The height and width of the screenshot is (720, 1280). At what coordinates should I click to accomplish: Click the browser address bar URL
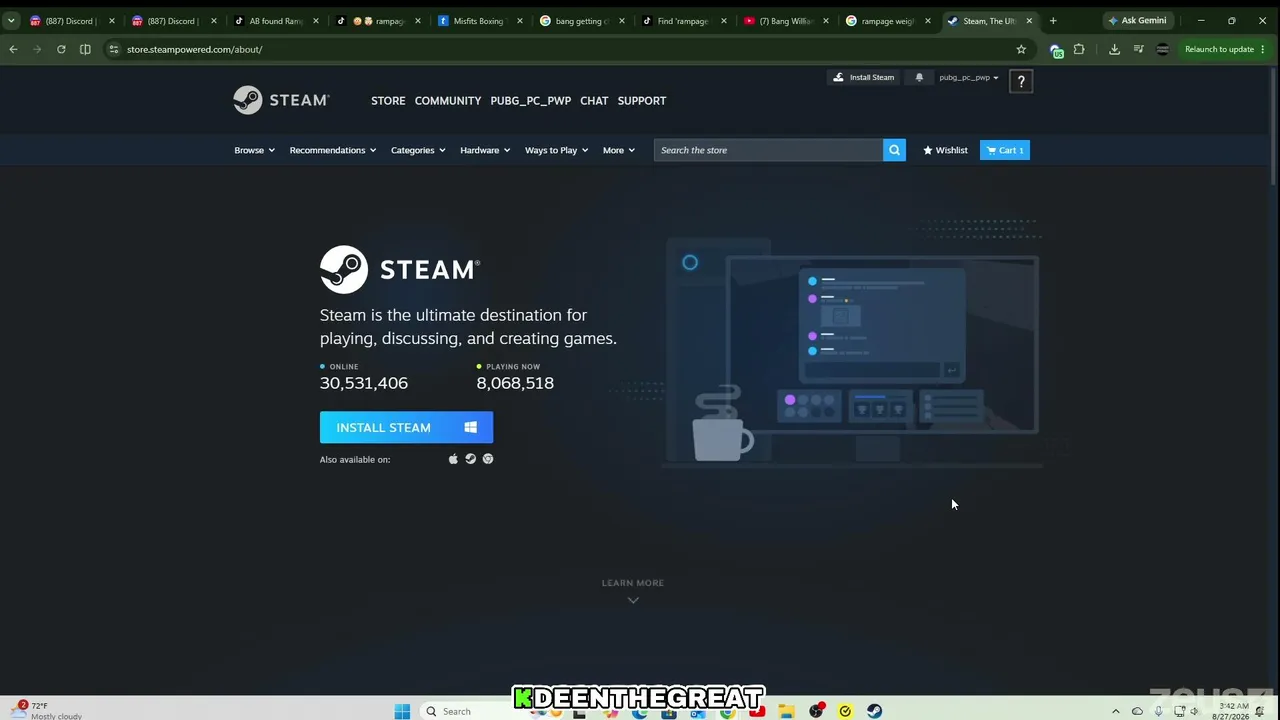pos(194,49)
